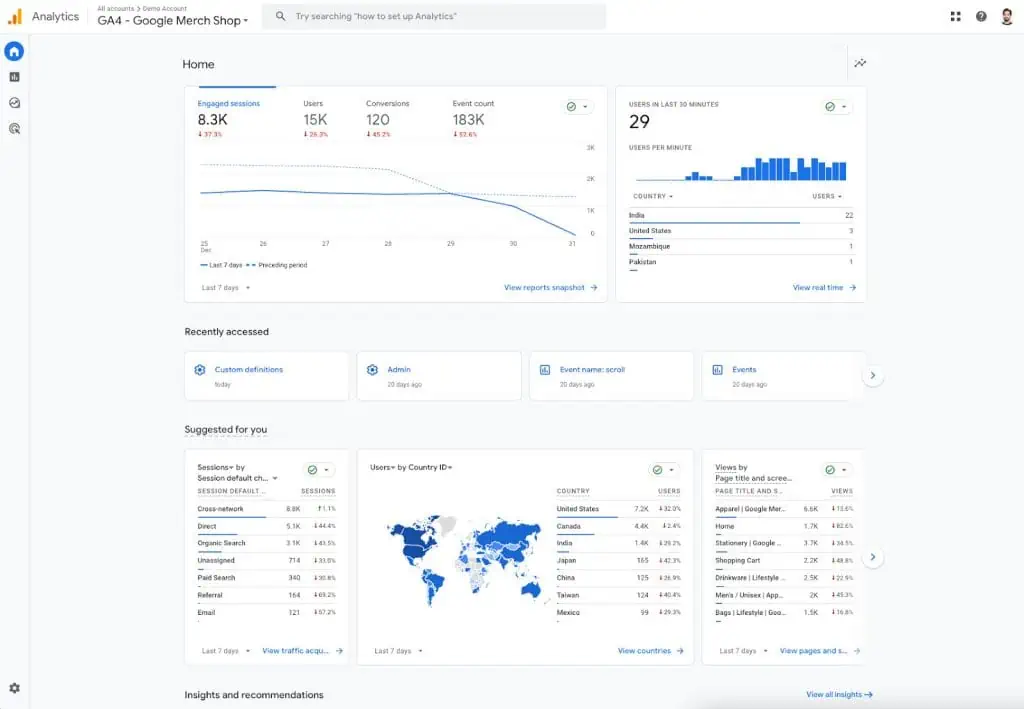
Task: Open the insights sparkle icon near Home title
Action: tap(860, 63)
